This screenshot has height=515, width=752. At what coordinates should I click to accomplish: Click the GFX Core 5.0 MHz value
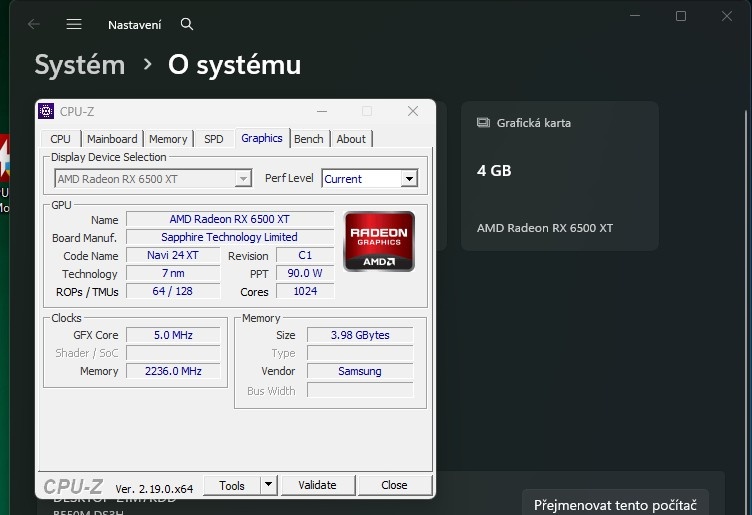[173, 335]
